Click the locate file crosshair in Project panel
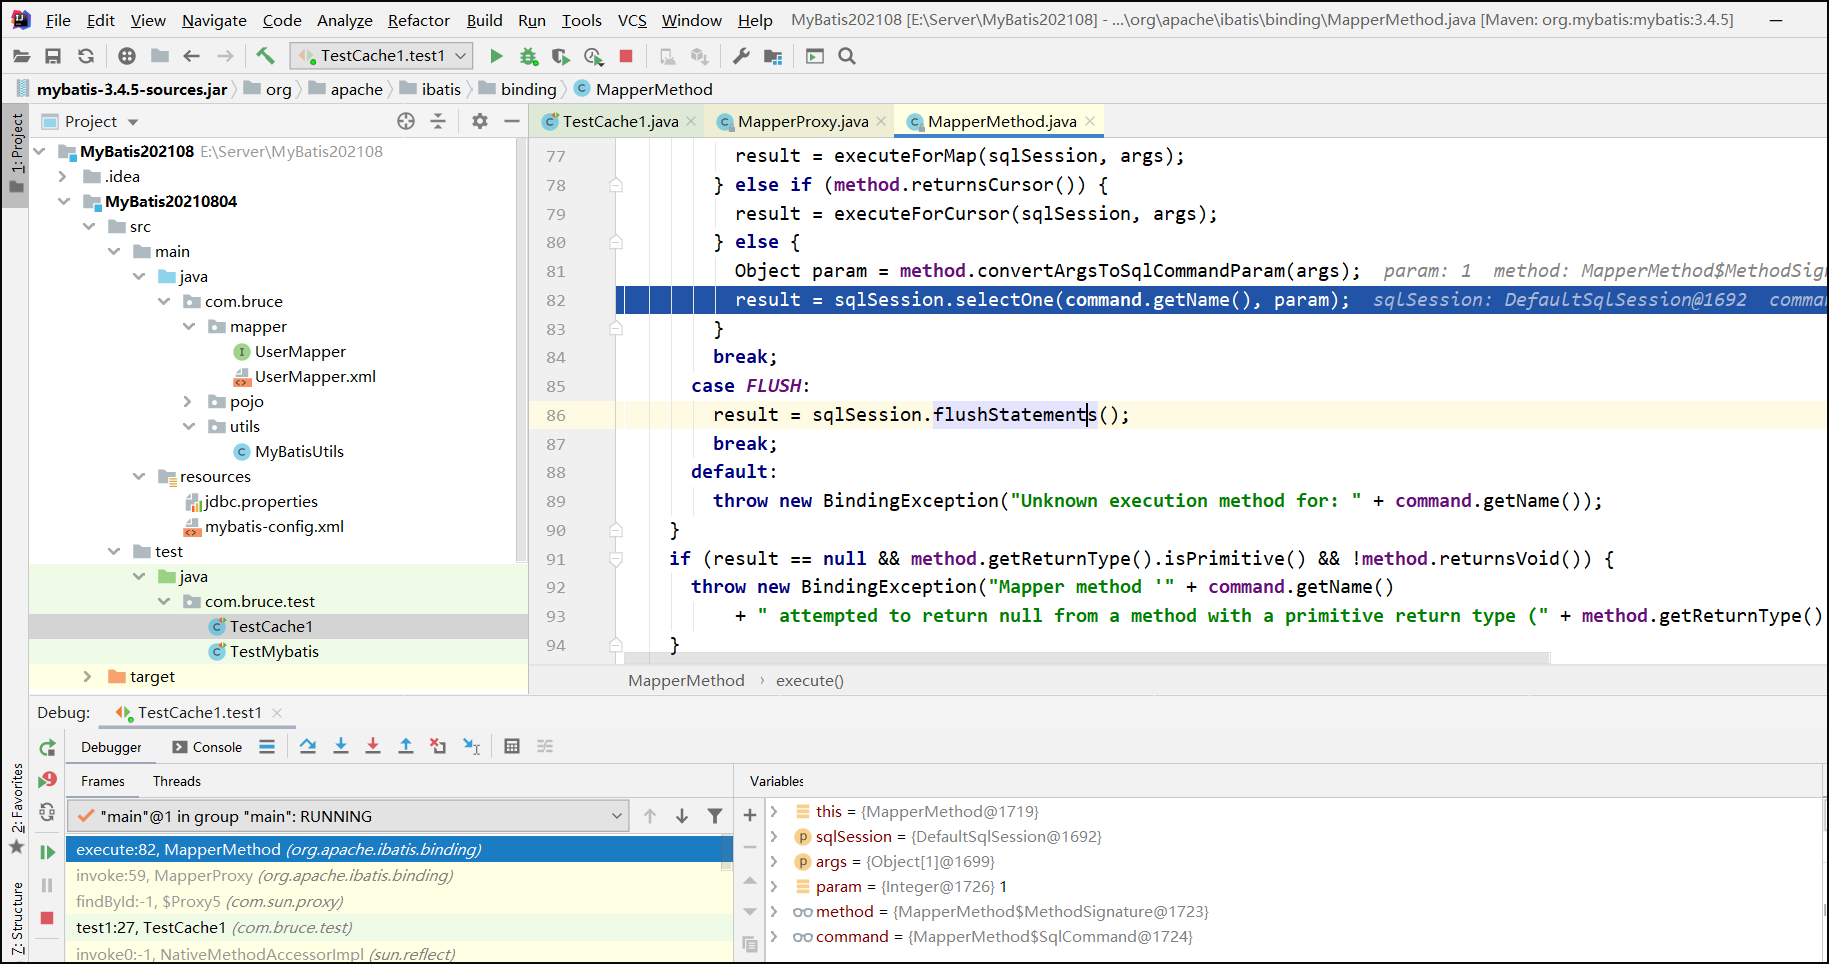The height and width of the screenshot is (964, 1829). 406,121
